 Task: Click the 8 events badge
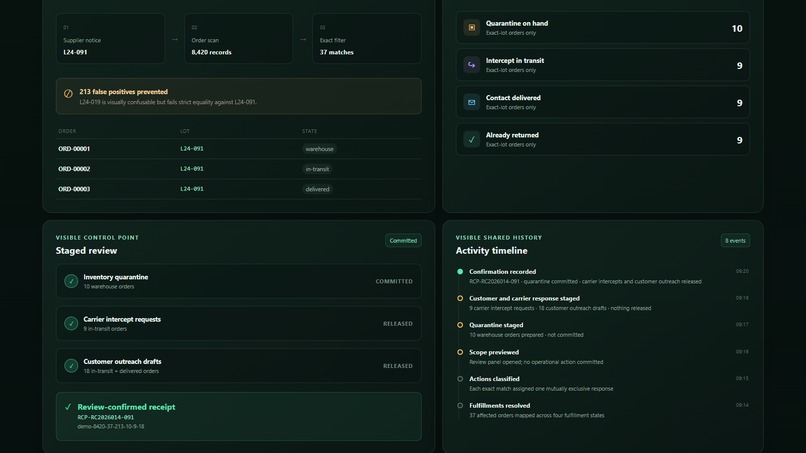(735, 241)
